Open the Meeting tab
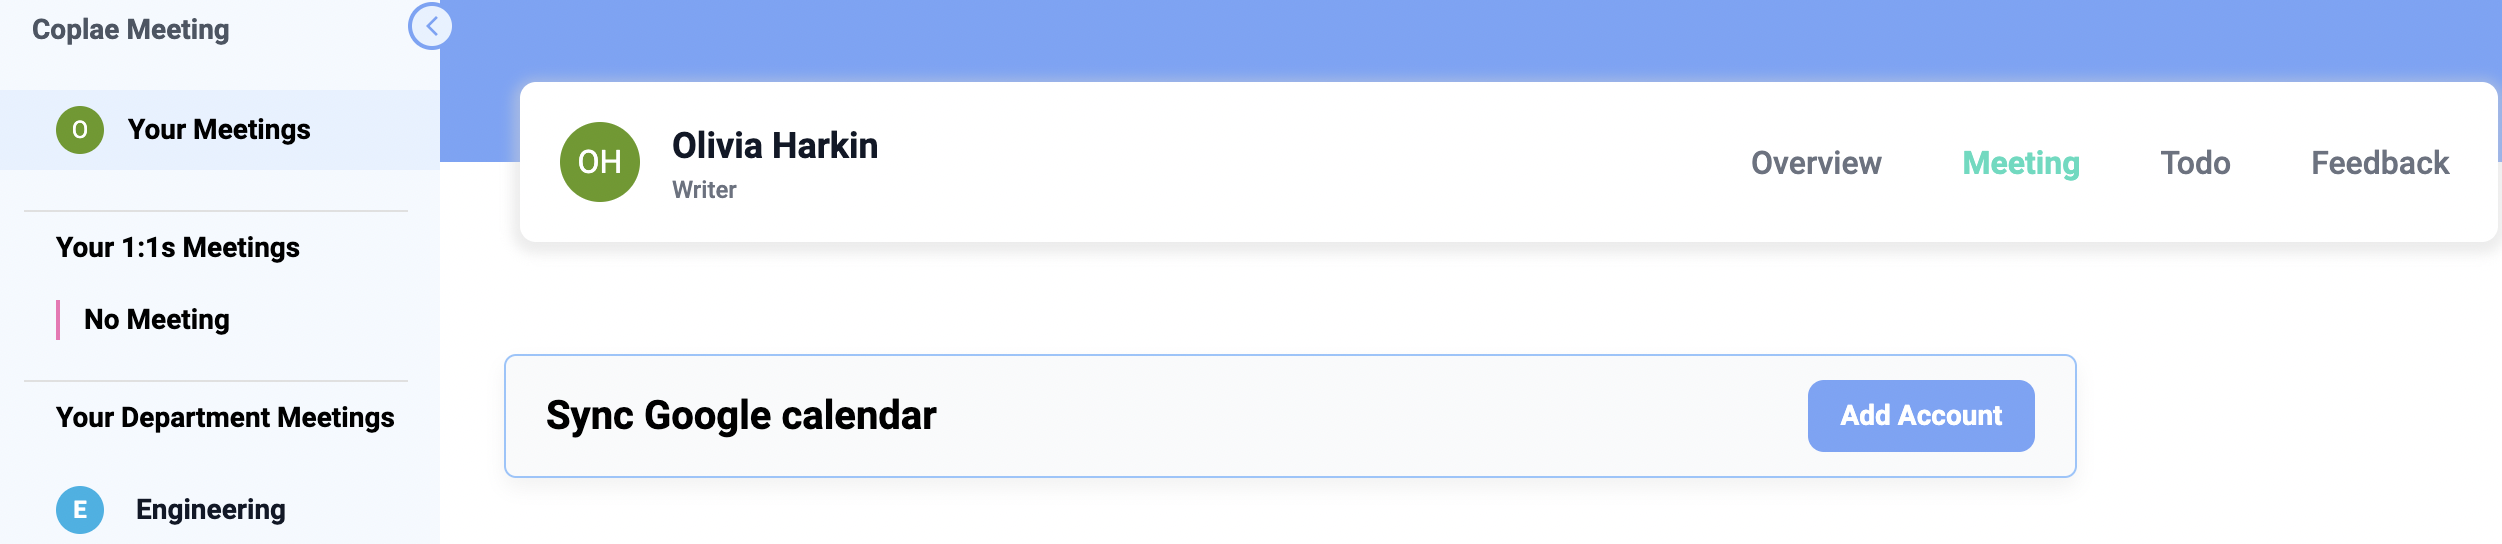 (2021, 163)
